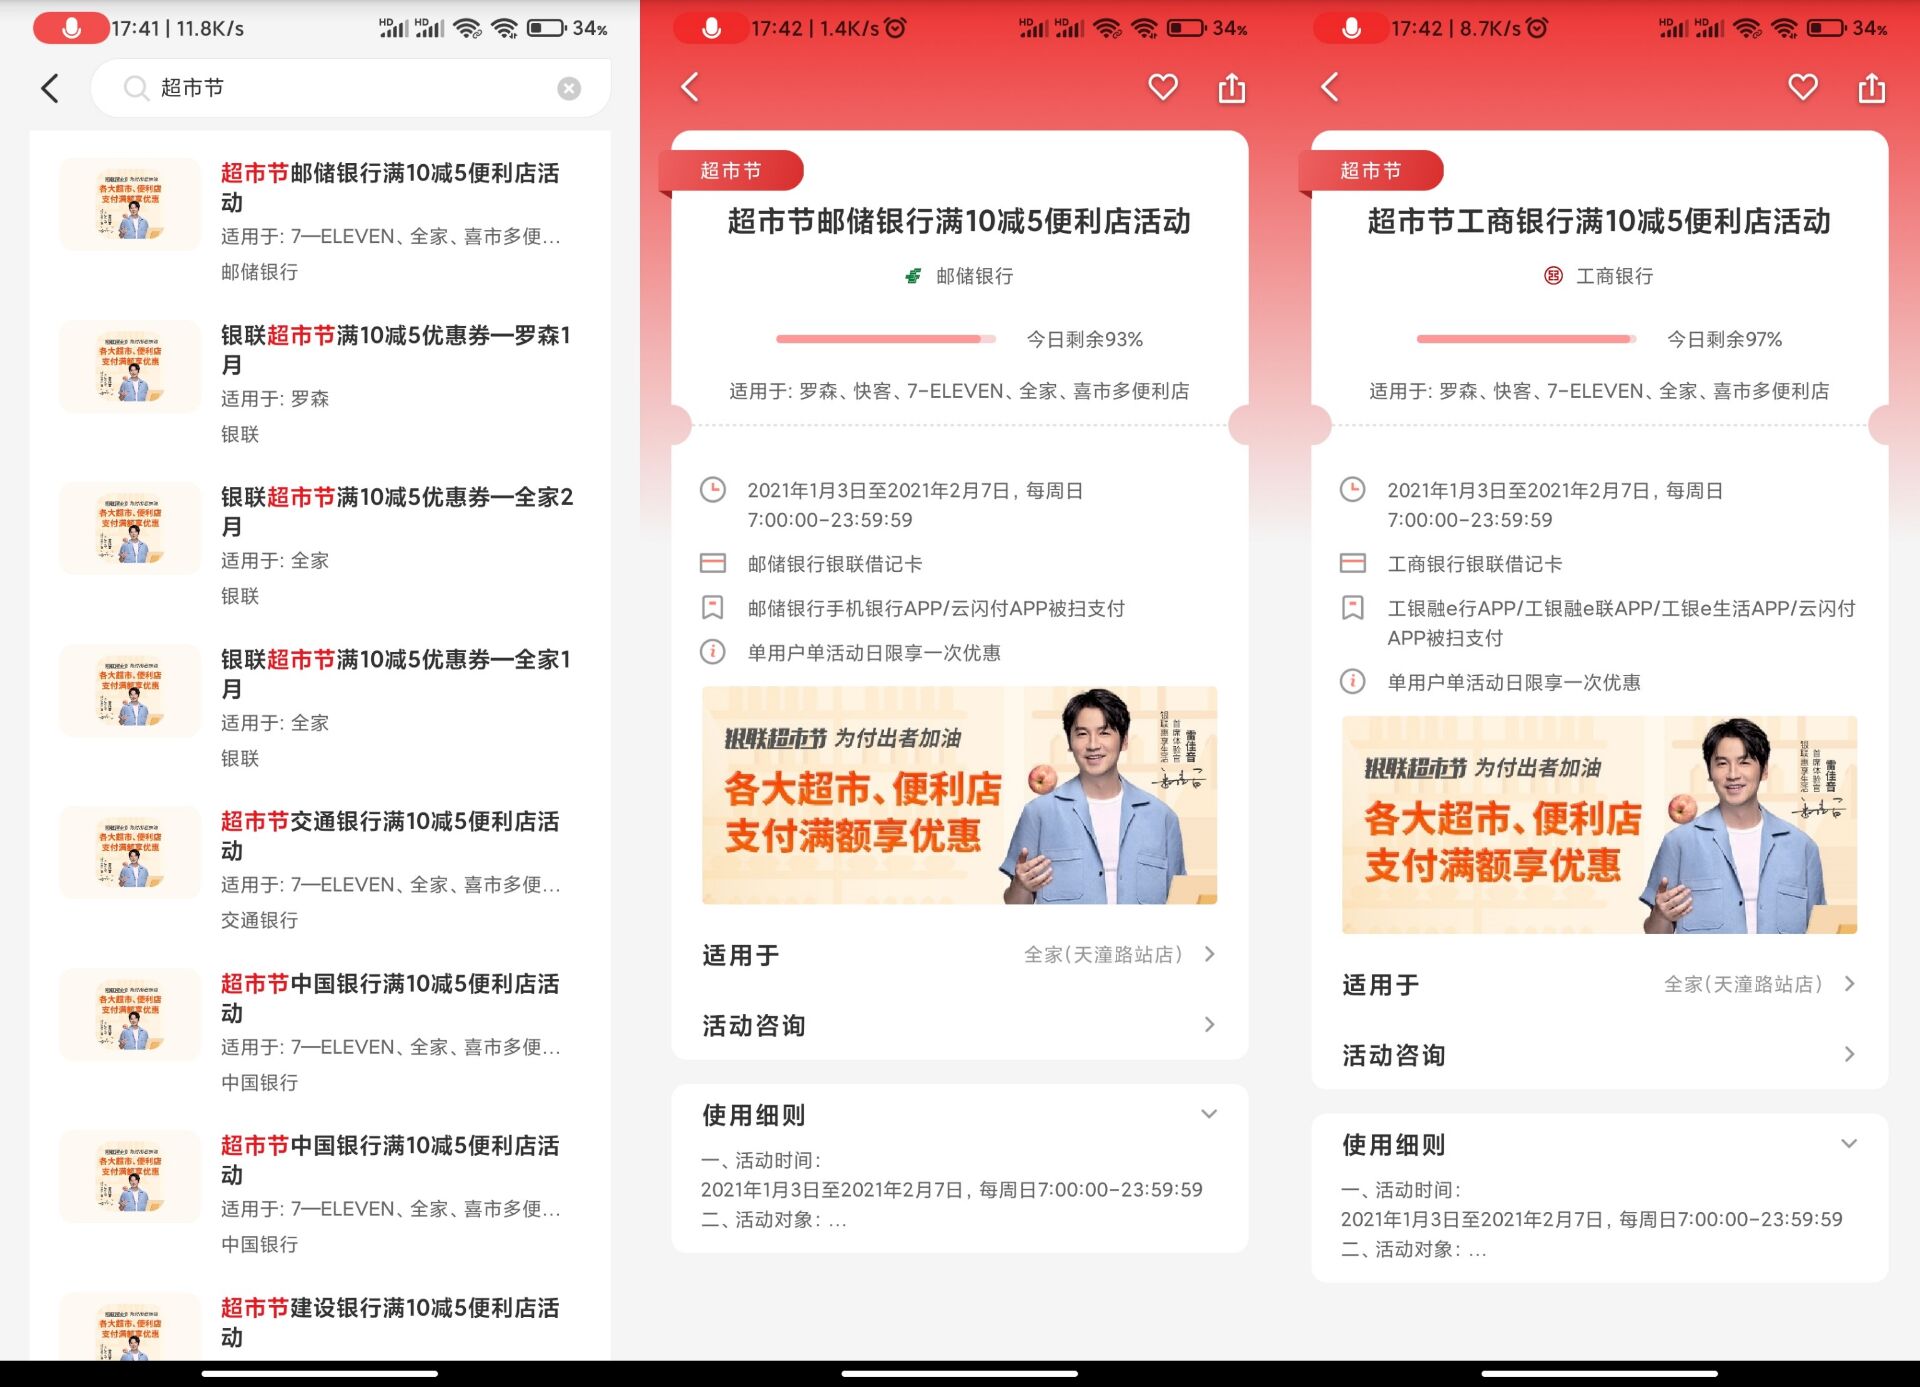Share the 邮储银行 activity page

coord(1232,87)
